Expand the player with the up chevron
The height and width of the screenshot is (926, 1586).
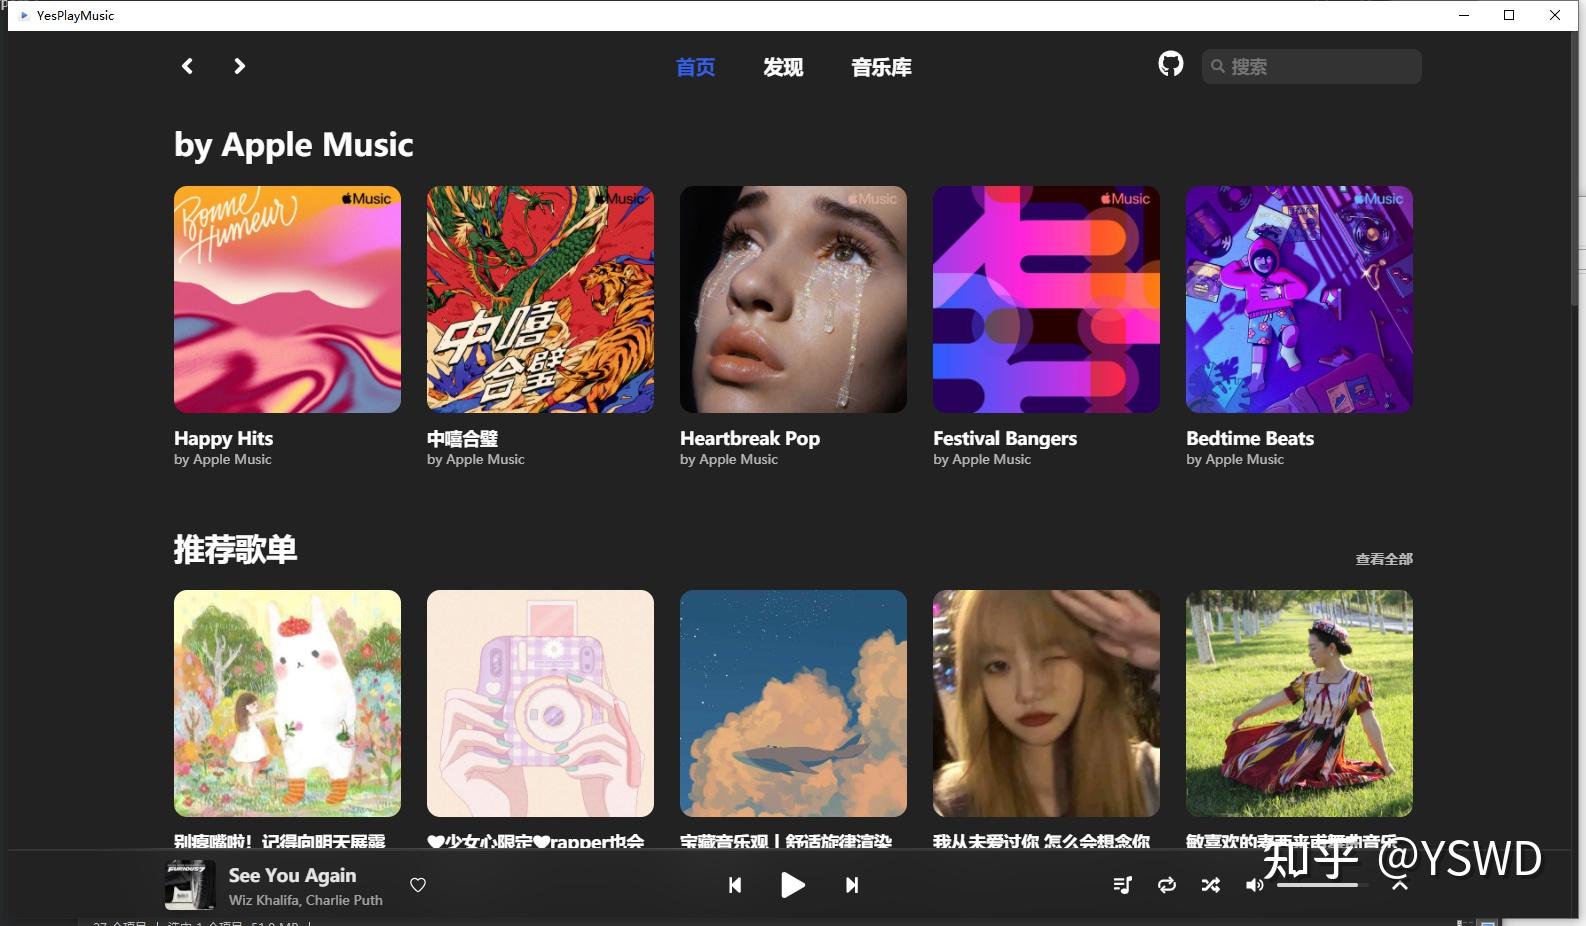(1400, 885)
